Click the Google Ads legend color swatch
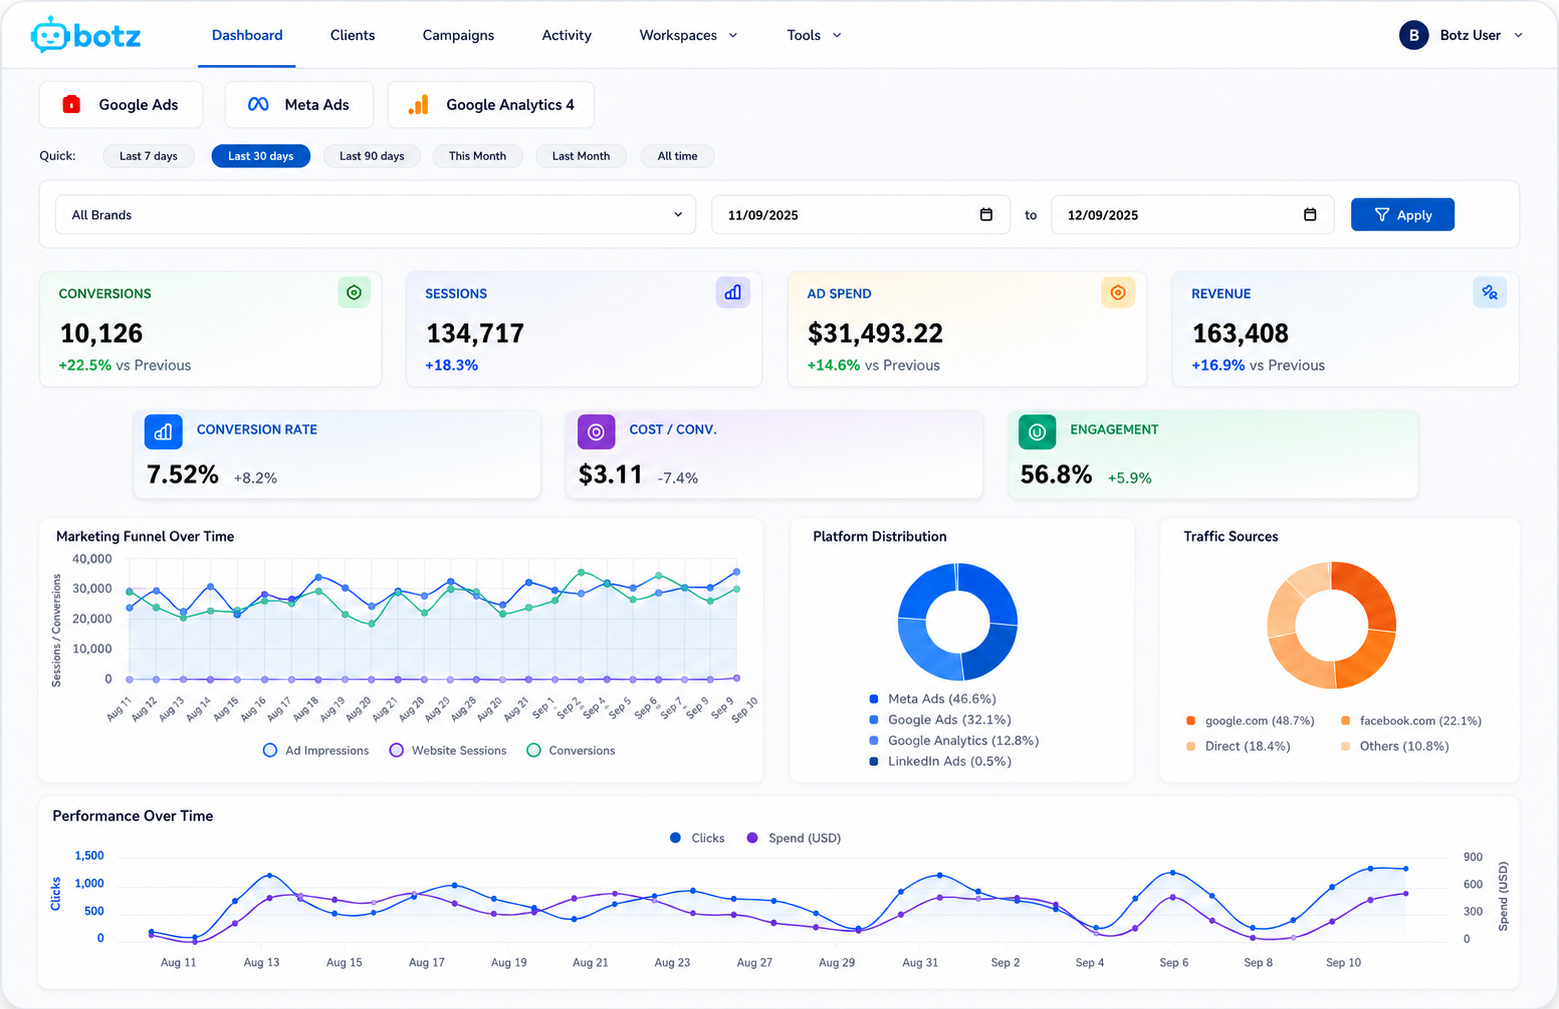The image size is (1559, 1009). coord(874,720)
